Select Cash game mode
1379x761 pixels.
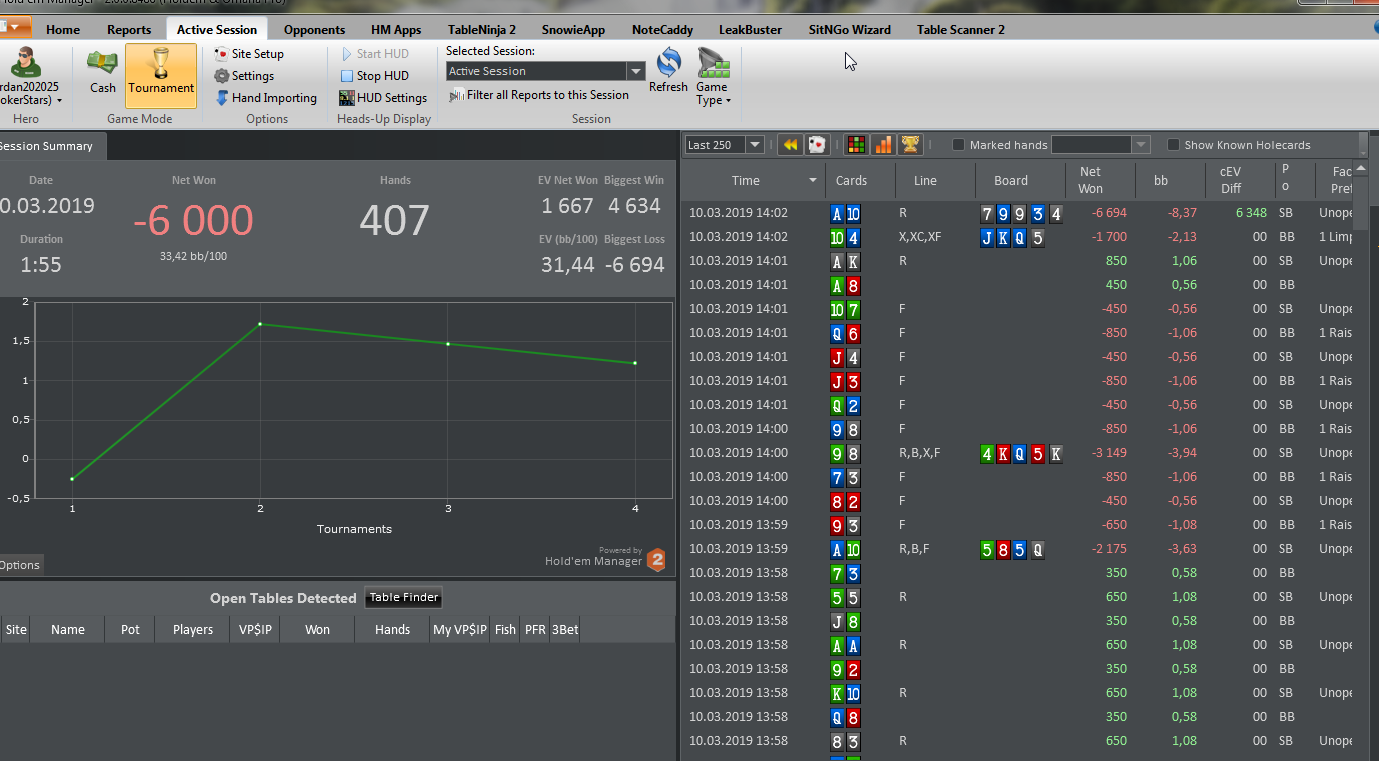103,72
